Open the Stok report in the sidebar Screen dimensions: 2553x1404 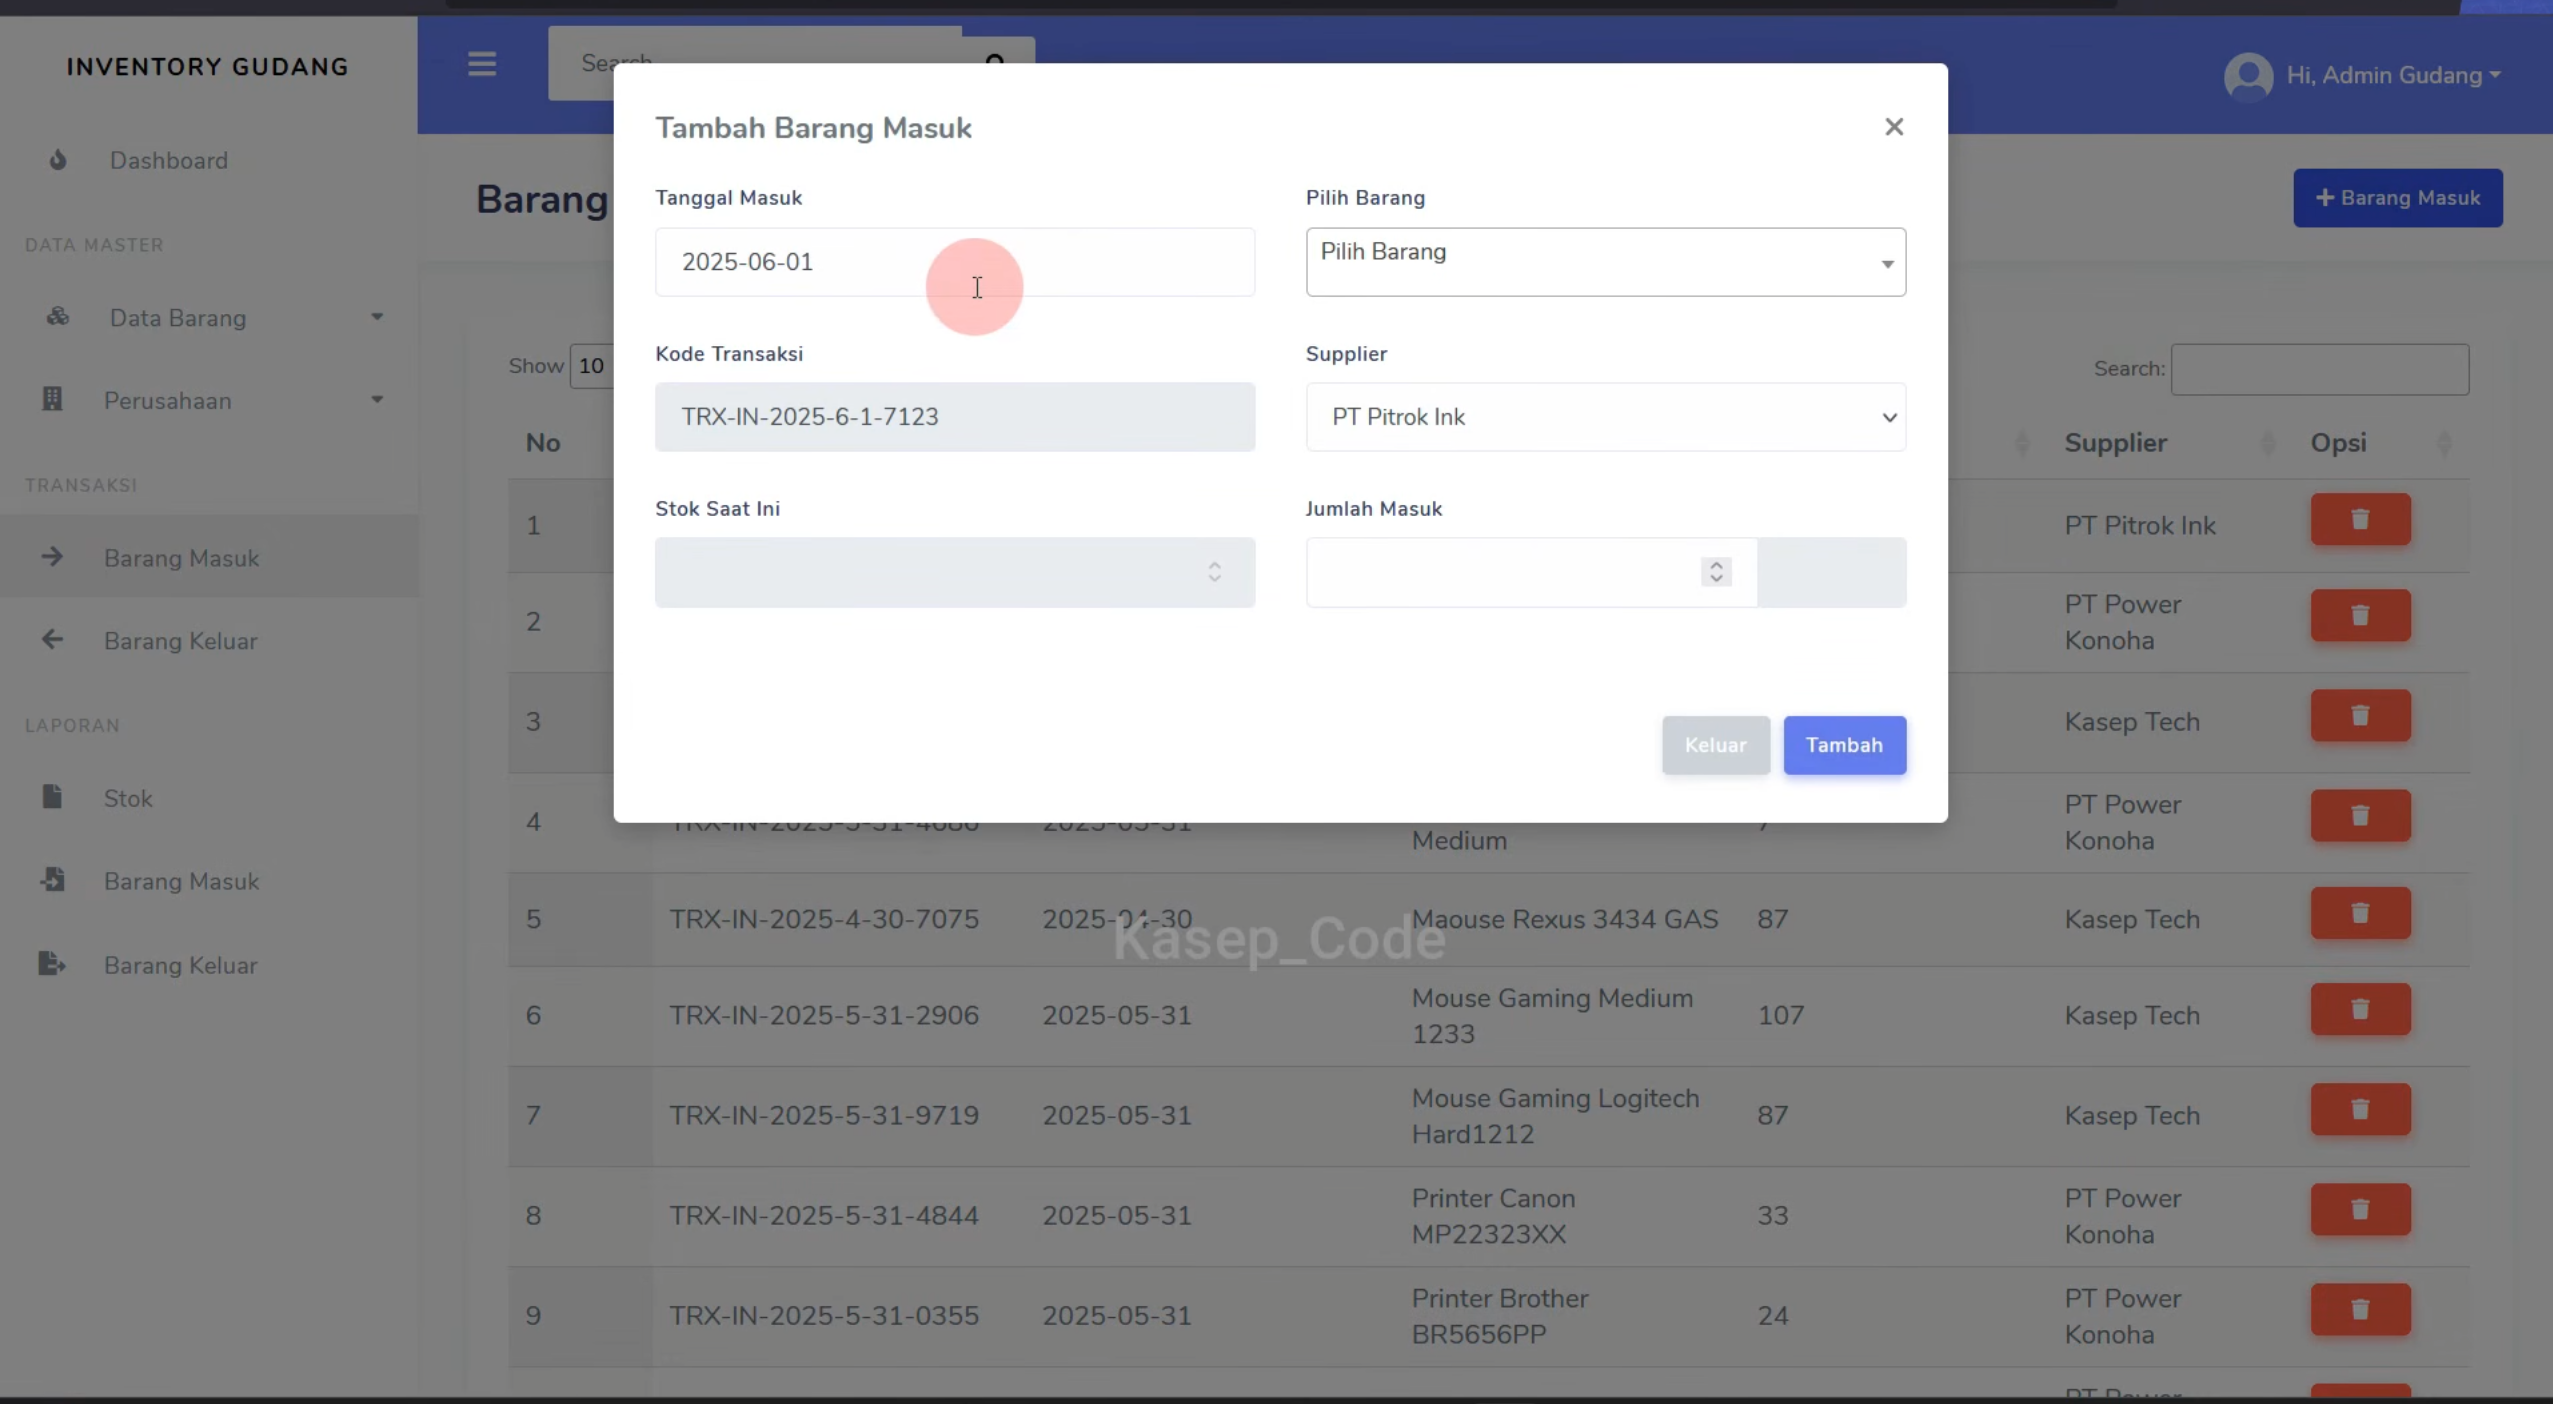209,798
